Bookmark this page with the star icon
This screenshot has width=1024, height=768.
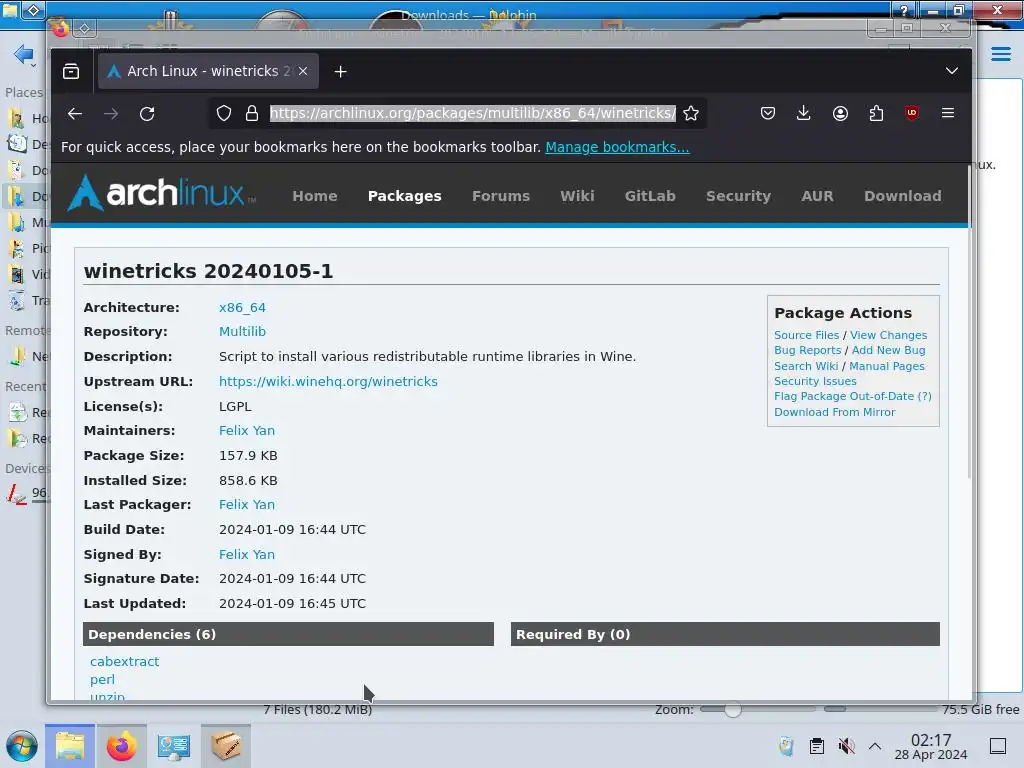coord(691,114)
